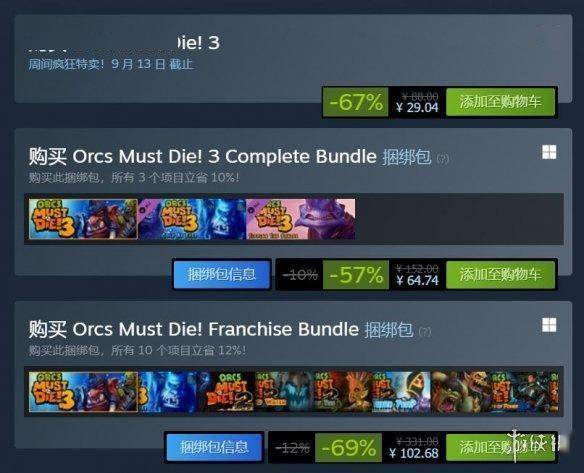
Task: Click the Windows icon on Complete Bundle
Action: tap(549, 152)
